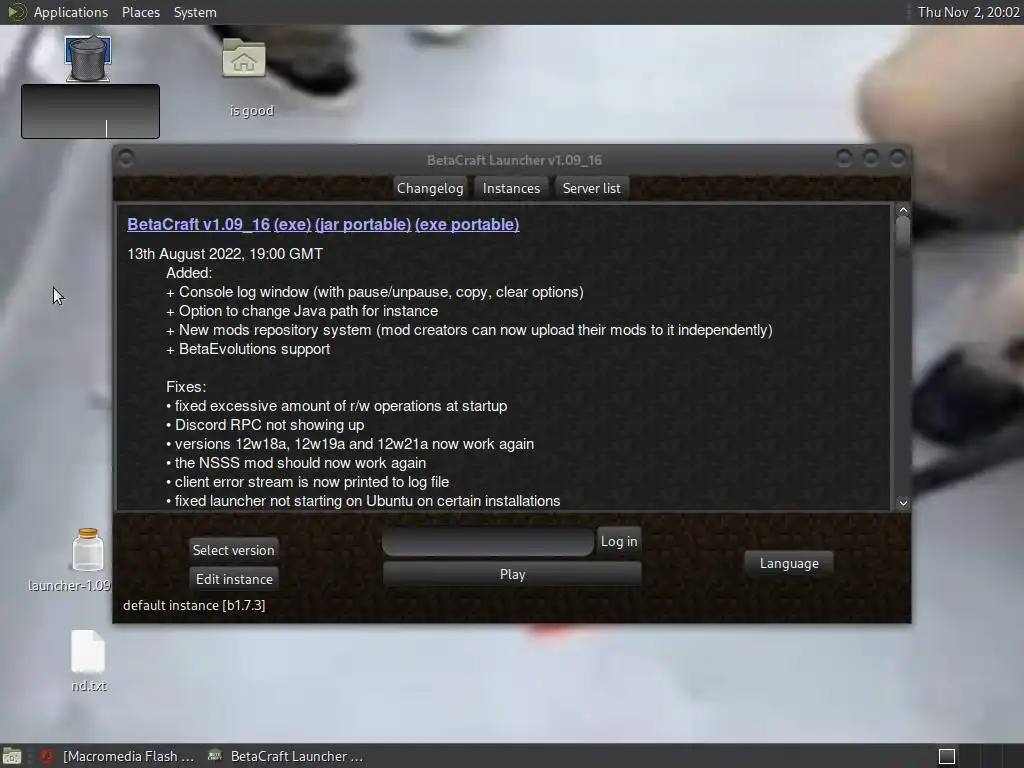Open the nd.txt file icon
Viewport: 1024px width, 768px height.
pos(88,651)
